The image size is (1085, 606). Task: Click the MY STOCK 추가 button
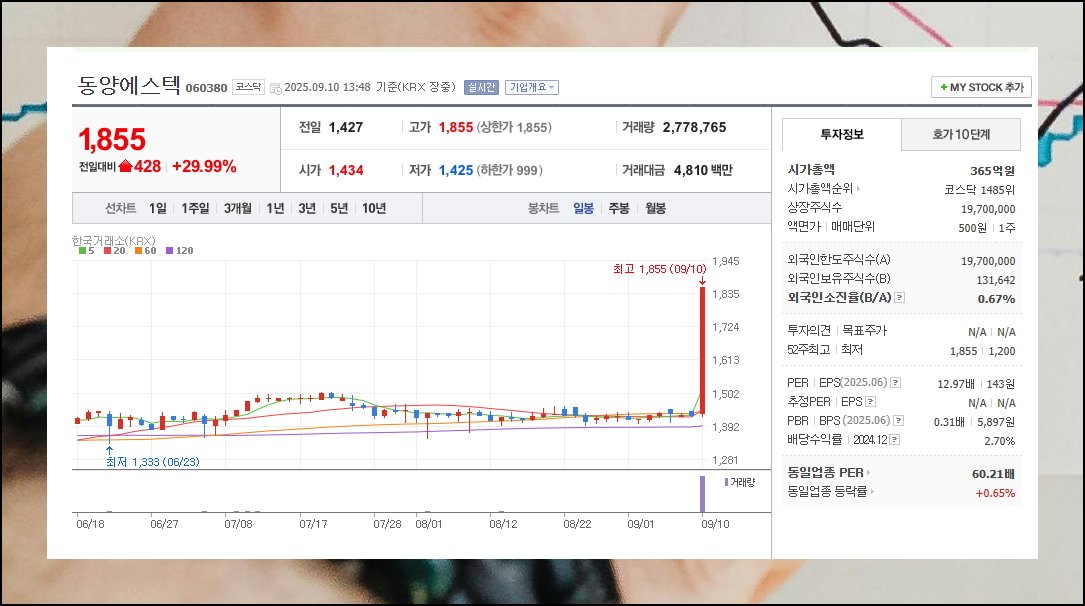[981, 87]
